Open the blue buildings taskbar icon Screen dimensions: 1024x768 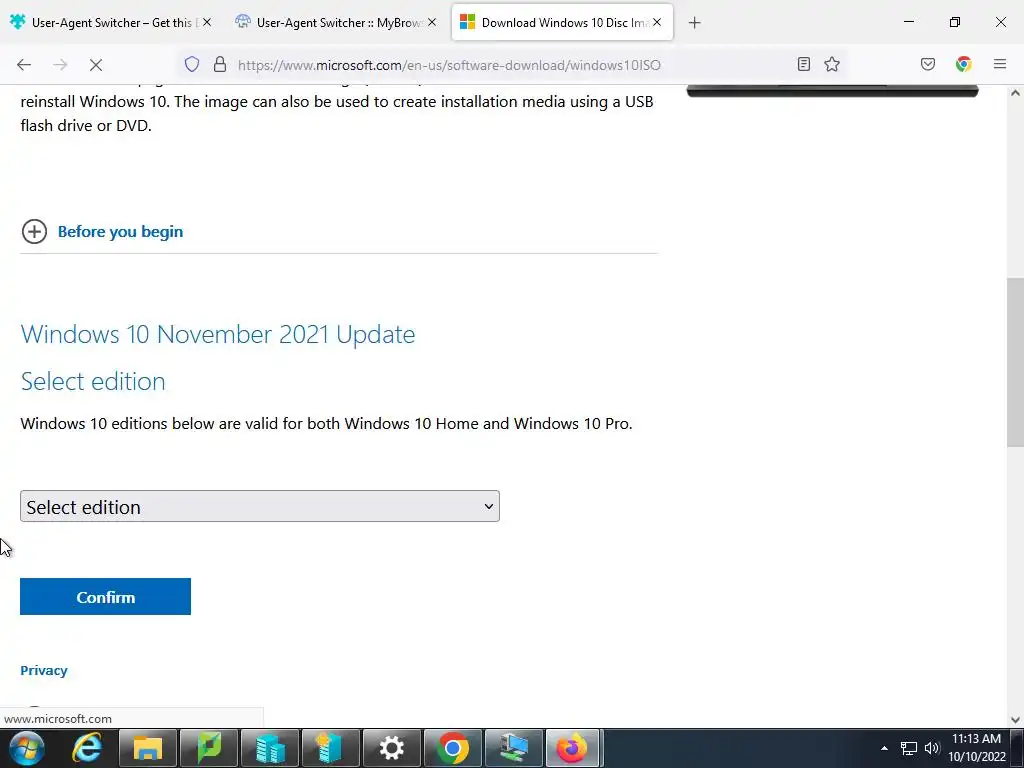click(x=270, y=748)
